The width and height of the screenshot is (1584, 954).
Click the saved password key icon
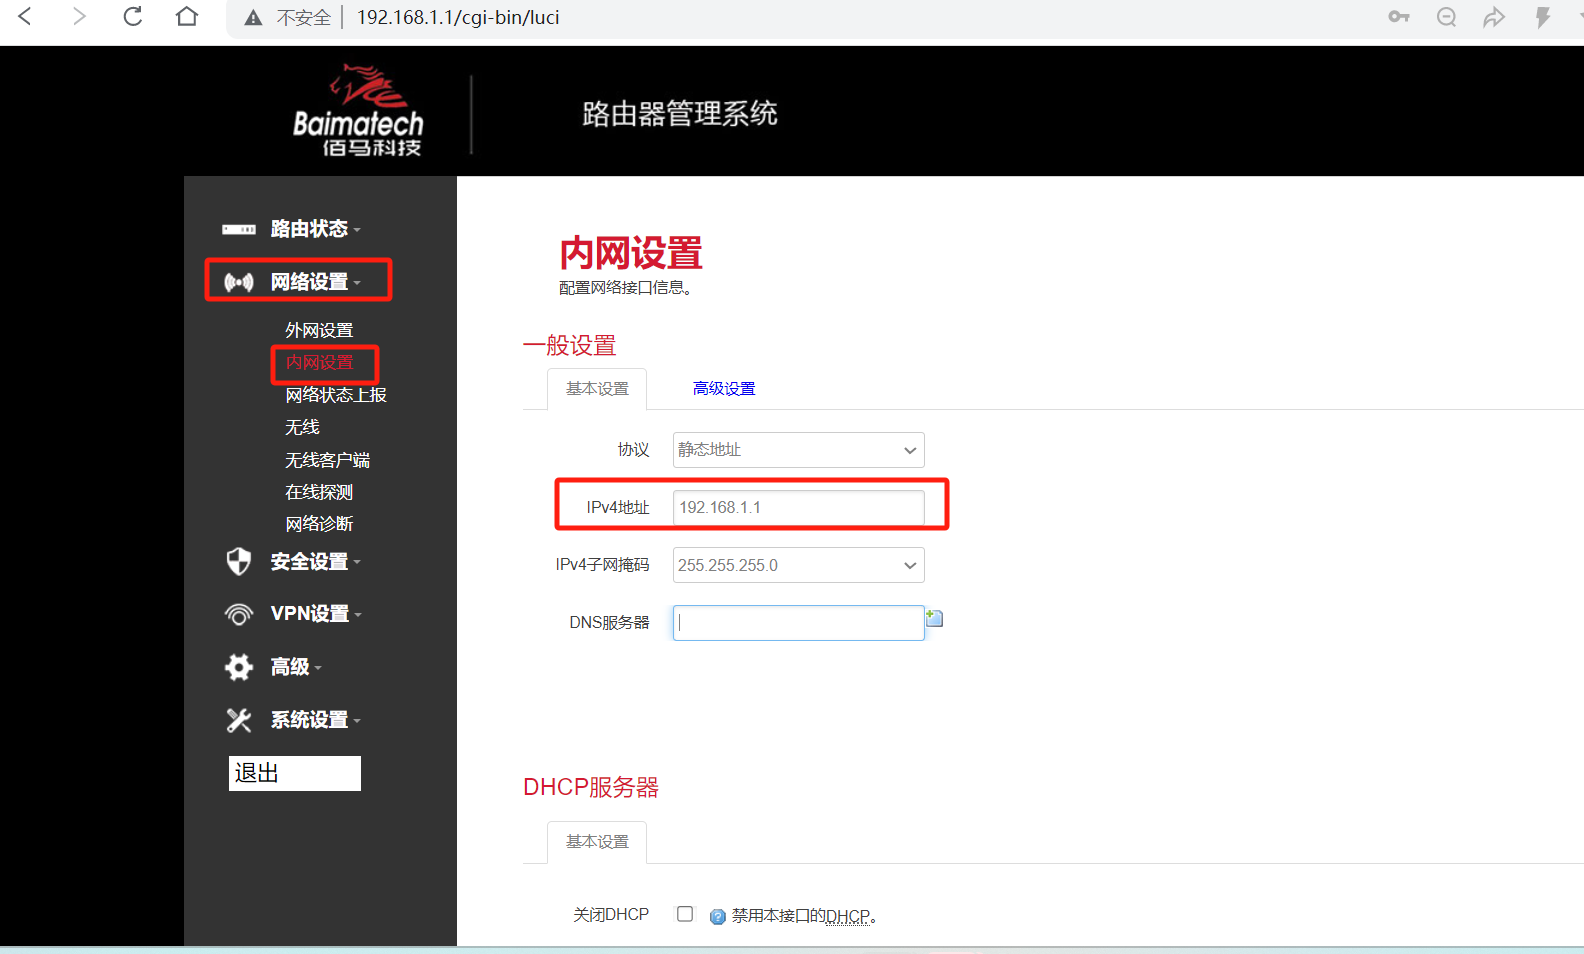click(1399, 17)
